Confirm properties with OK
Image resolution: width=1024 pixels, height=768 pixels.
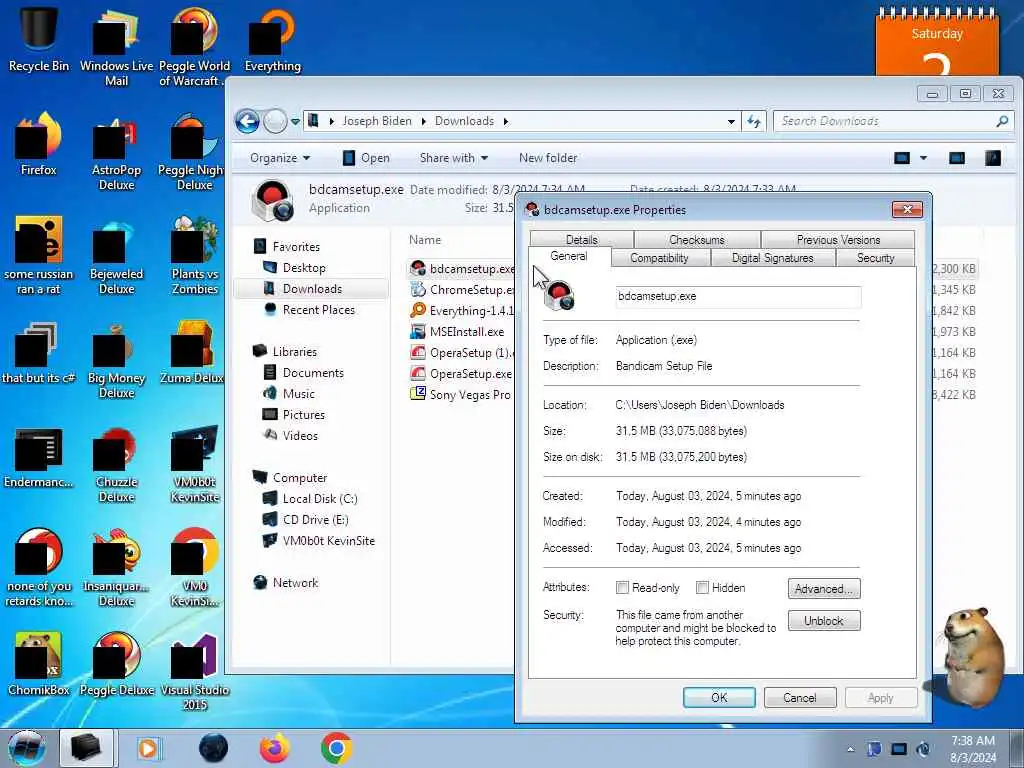click(719, 697)
